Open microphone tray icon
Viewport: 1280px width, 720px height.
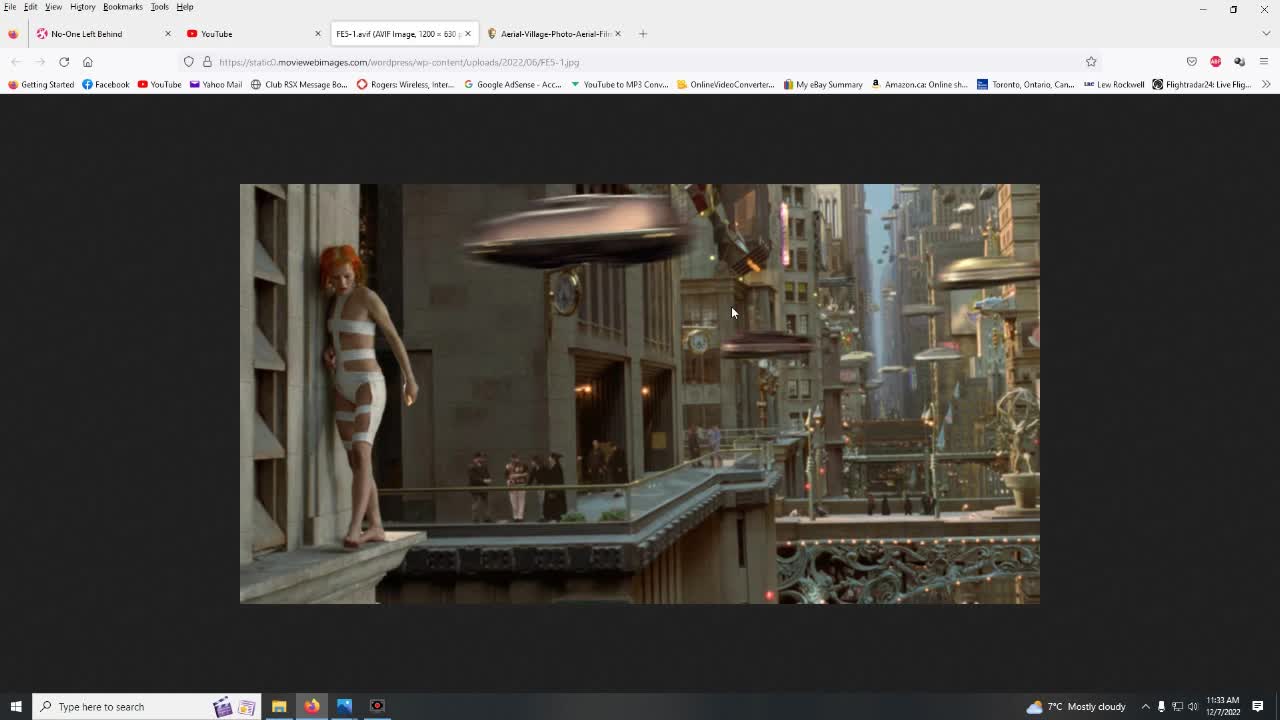(x=1161, y=706)
